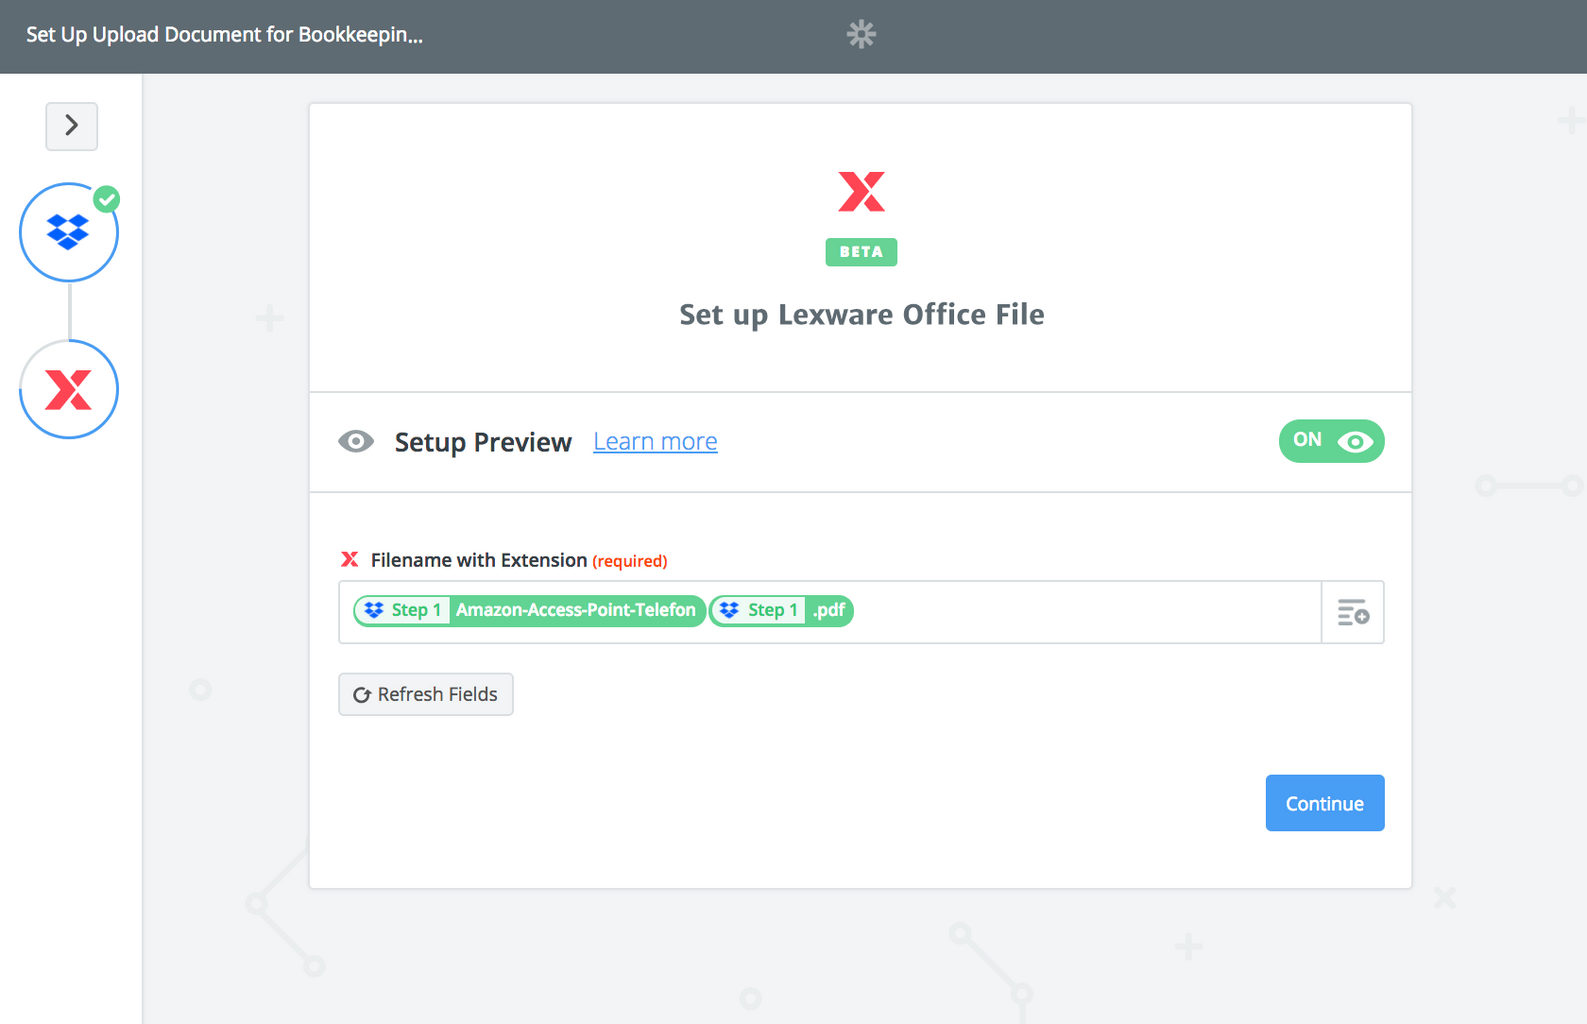This screenshot has height=1024, width=1587.
Task: Click the Setup Preview heading text
Action: [x=483, y=442]
